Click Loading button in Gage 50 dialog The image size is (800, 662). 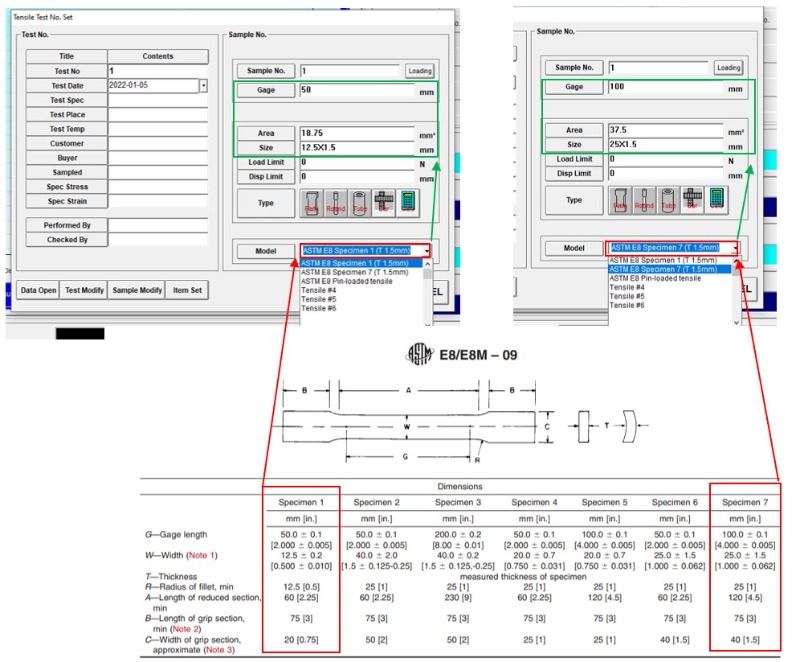click(420, 71)
